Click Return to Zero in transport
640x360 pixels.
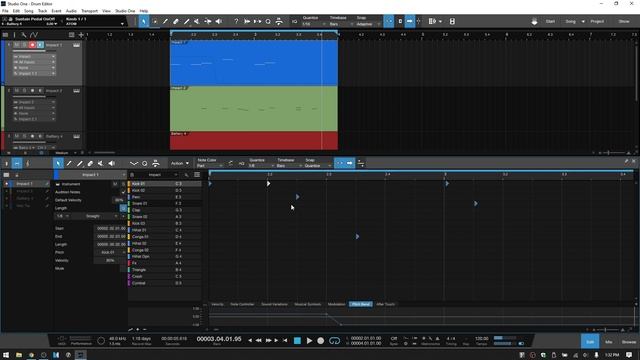tap(285, 340)
